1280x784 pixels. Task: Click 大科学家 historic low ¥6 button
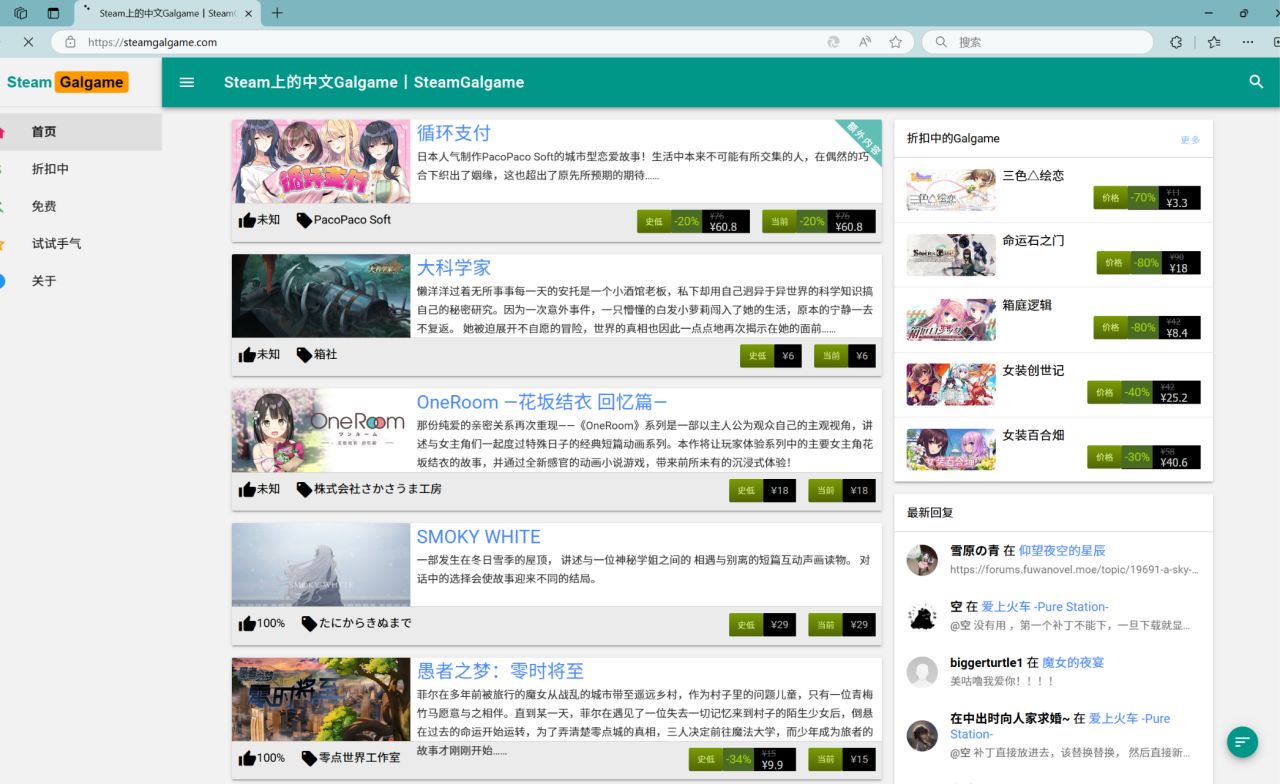(771, 356)
